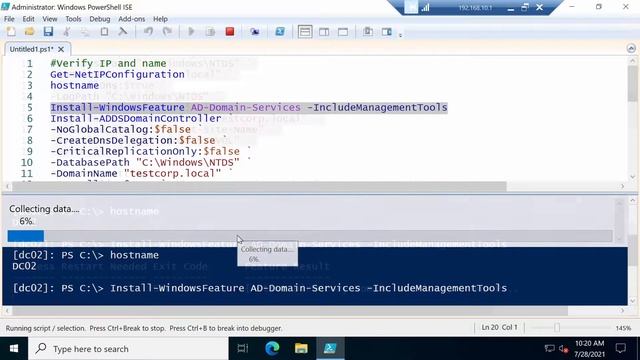Restore down the remote session connection bar
The height and width of the screenshot is (360, 640).
[x=525, y=7]
